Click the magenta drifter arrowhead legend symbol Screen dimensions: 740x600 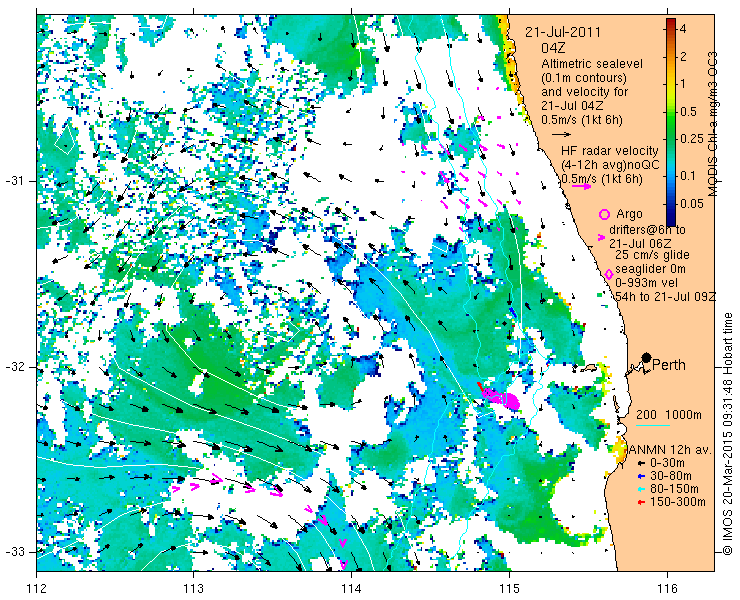click(601, 237)
